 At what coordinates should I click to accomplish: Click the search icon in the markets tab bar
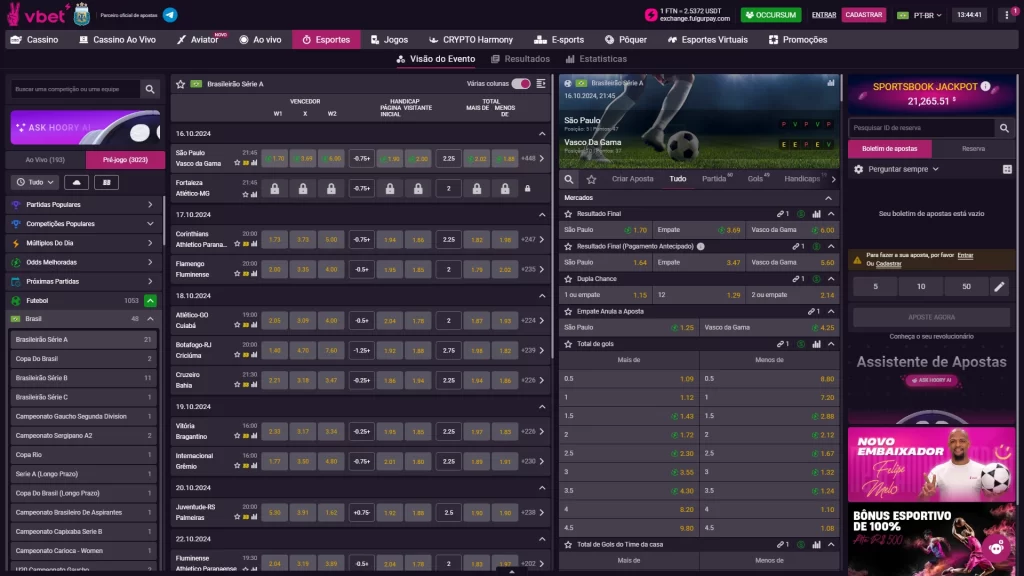tap(569, 179)
